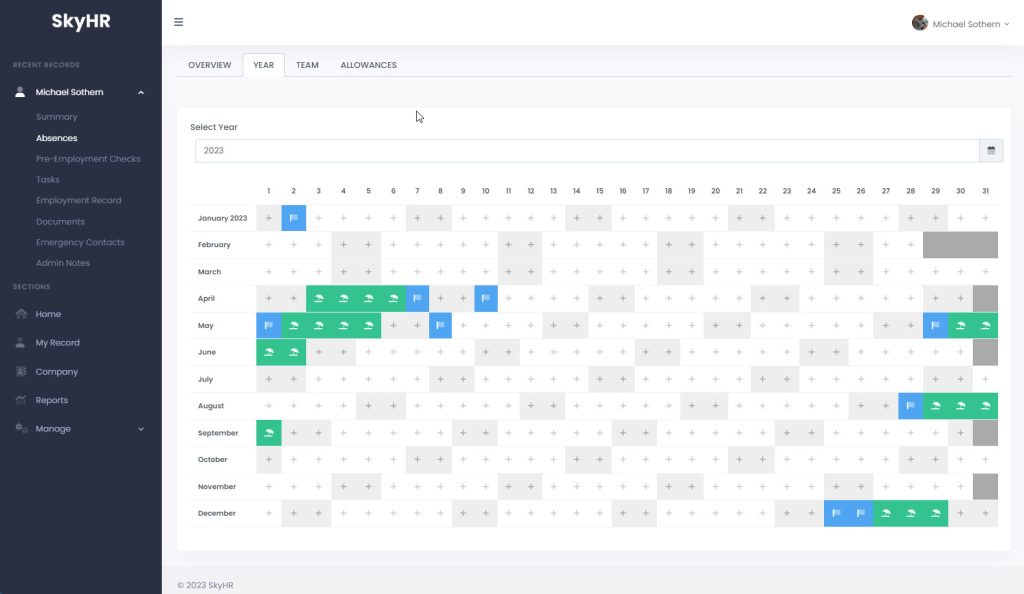The width and height of the screenshot is (1024, 594).
Task: Click the Select Year input field
Action: (586, 151)
